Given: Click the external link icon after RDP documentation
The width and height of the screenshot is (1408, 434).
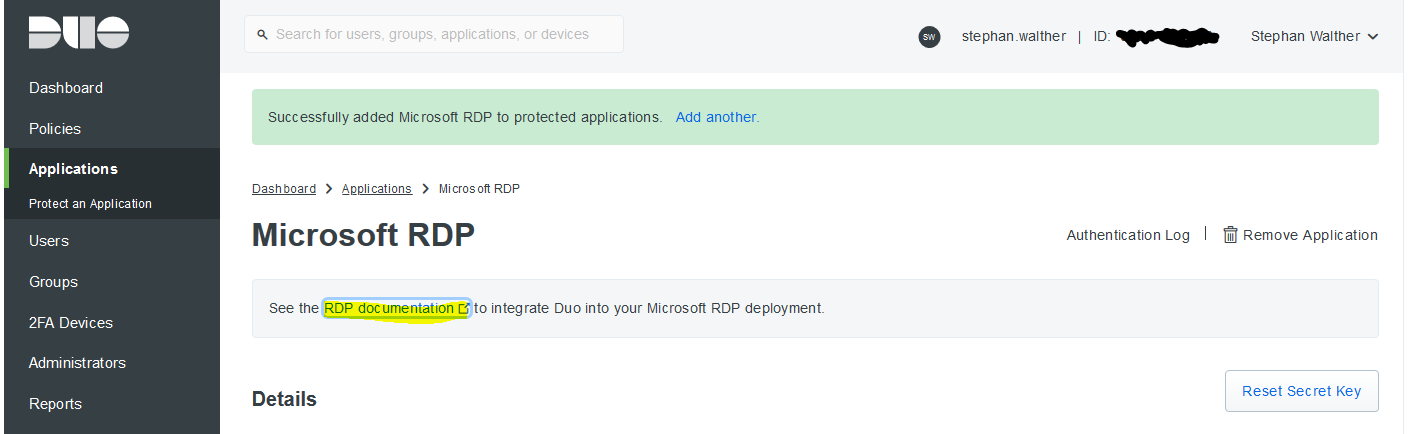Looking at the screenshot, I should [463, 309].
